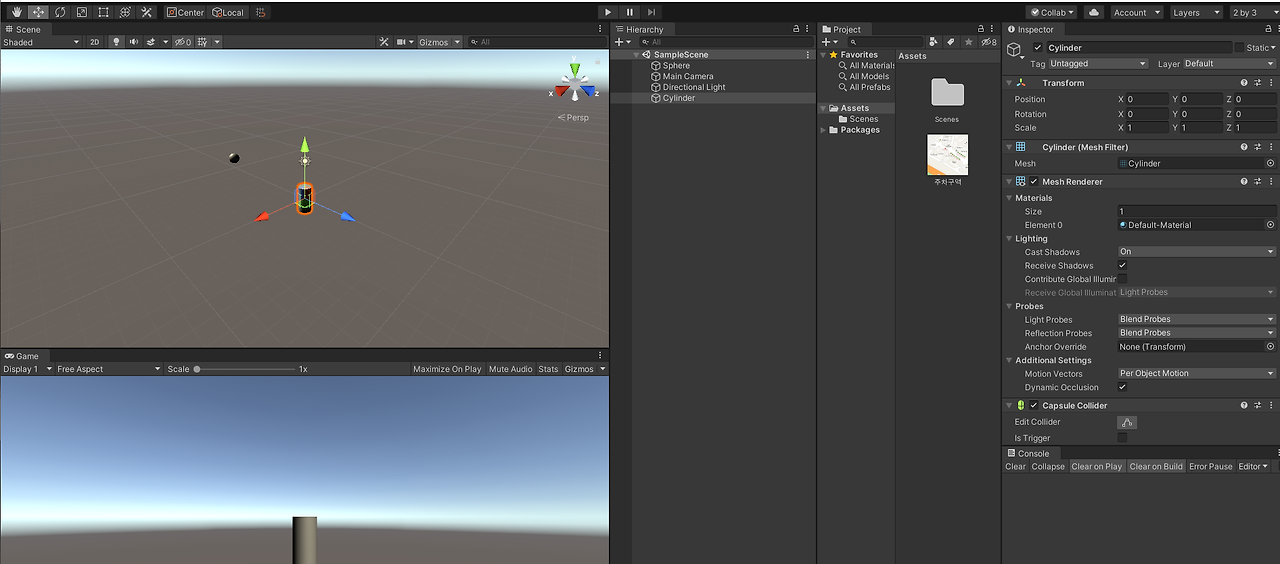Pause the game
This screenshot has width=1280, height=564.
click(x=629, y=12)
